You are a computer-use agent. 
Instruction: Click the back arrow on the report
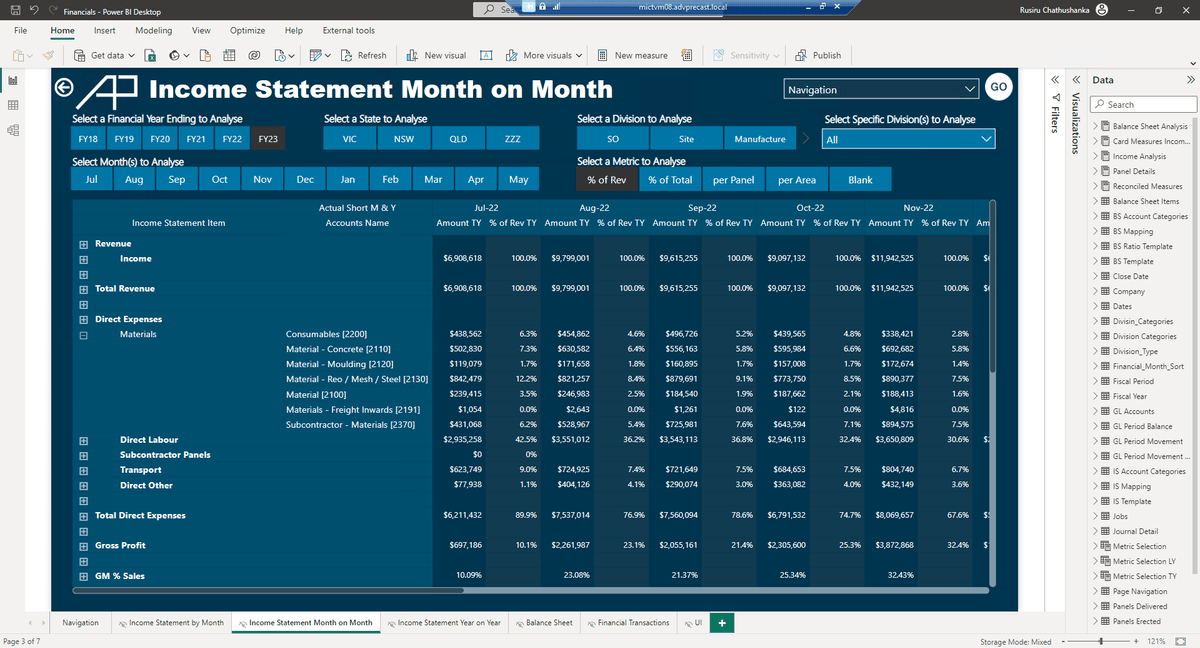[x=62, y=88]
